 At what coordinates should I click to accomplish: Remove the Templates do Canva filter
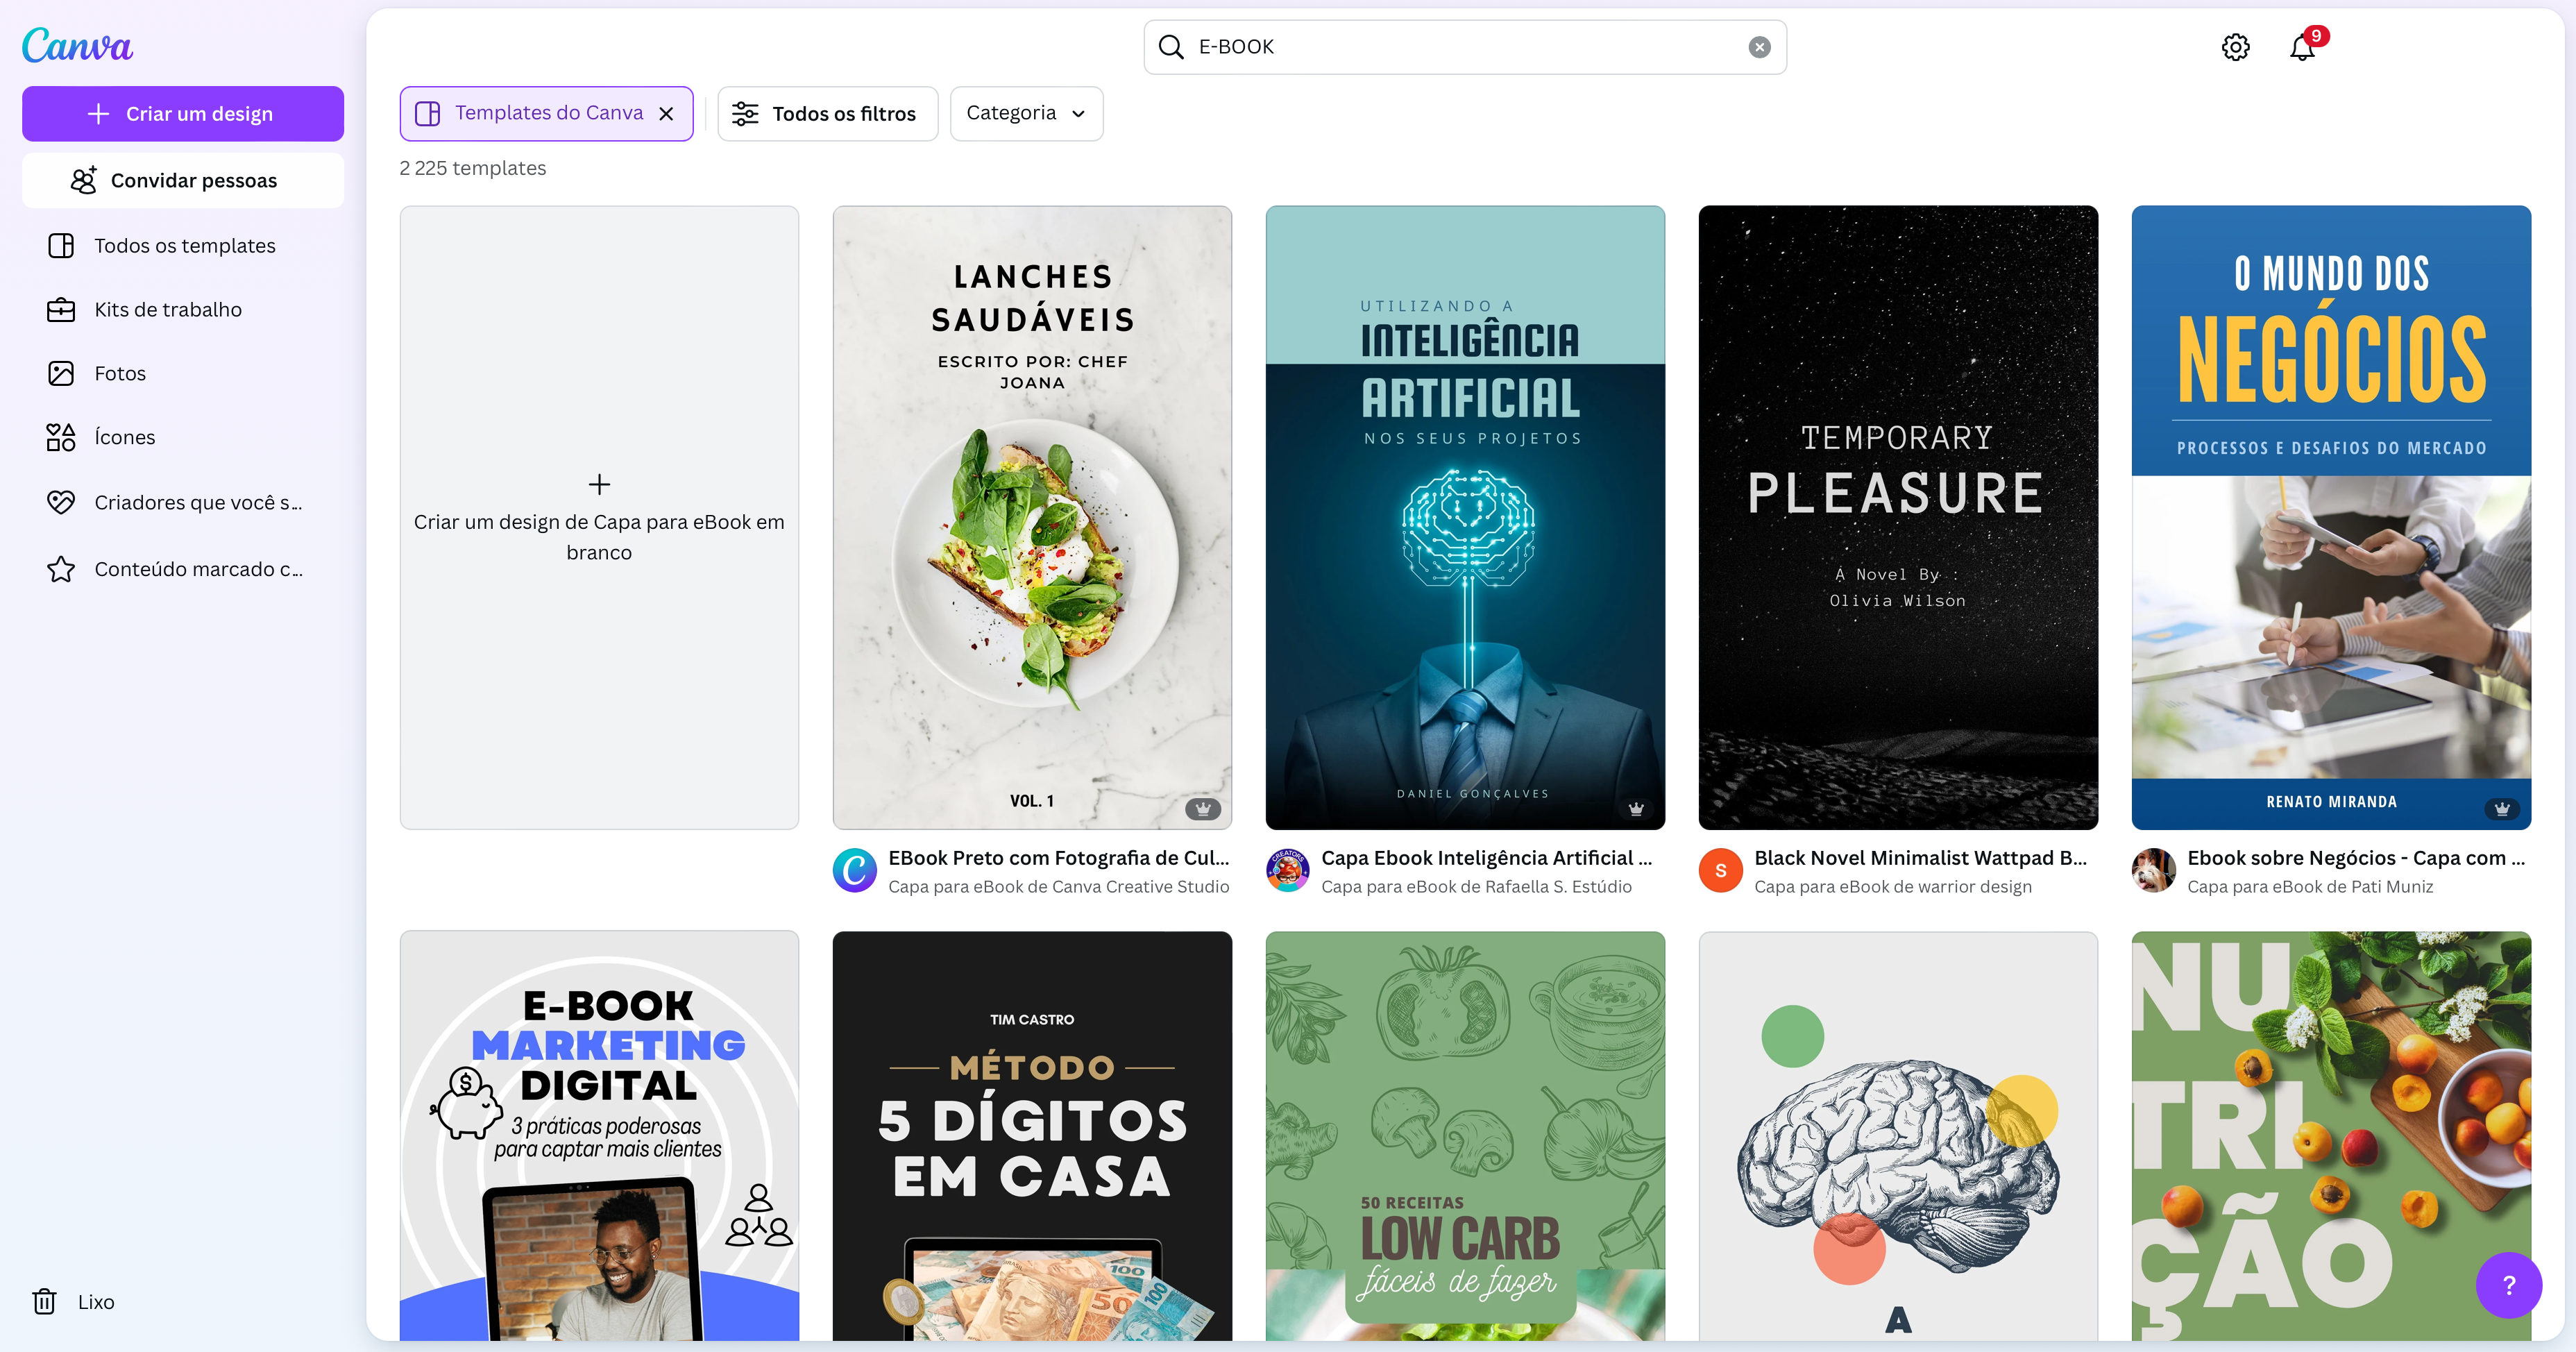(666, 114)
